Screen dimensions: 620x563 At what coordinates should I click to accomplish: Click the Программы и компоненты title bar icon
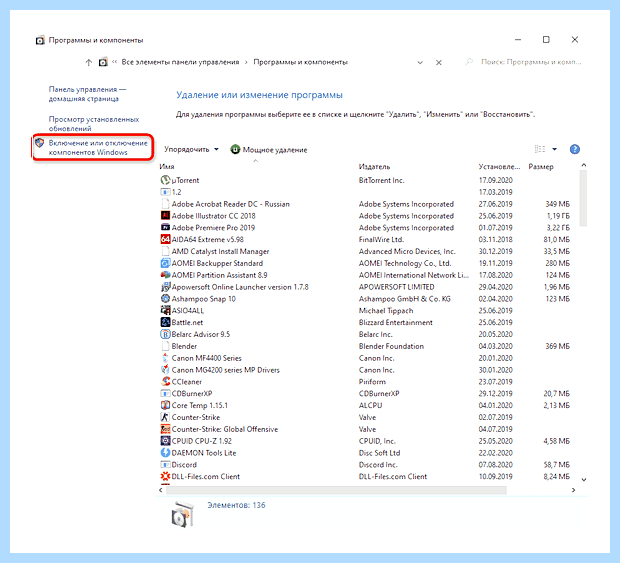pos(40,40)
